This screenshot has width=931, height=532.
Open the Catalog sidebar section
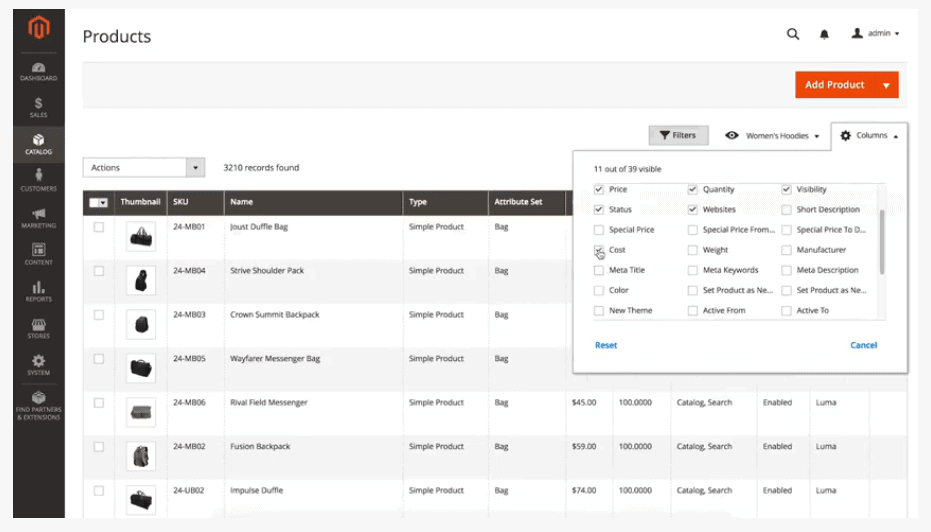click(39, 144)
